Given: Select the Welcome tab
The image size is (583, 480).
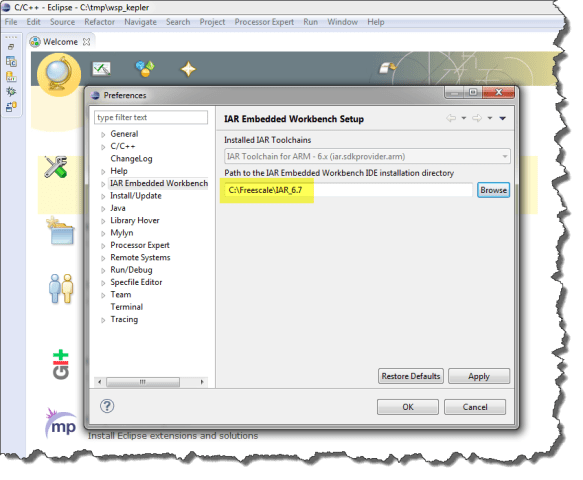Looking at the screenshot, I should pyautogui.click(x=59, y=42).
